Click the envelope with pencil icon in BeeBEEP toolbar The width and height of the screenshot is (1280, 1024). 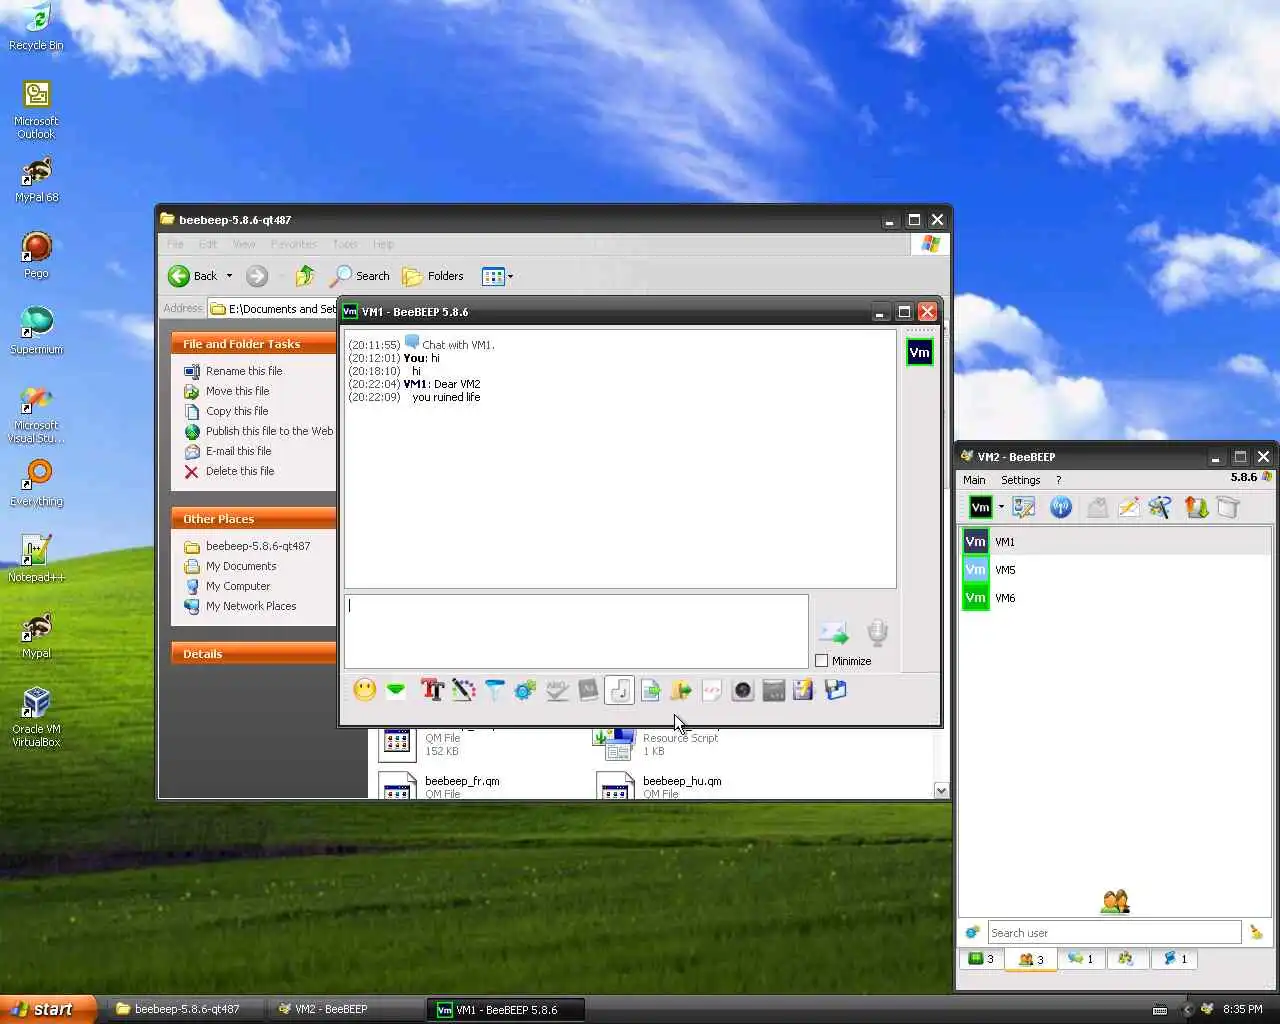[x=1129, y=508]
